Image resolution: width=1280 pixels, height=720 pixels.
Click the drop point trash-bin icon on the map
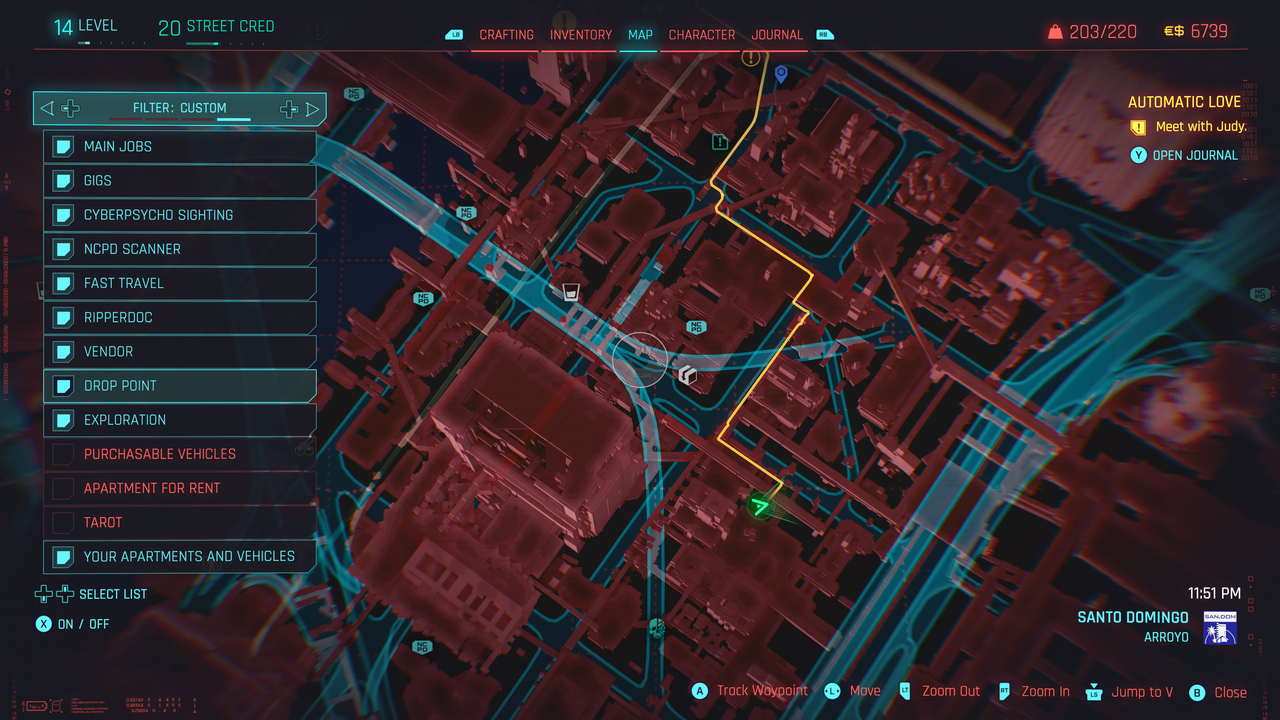pyautogui.click(x=570, y=292)
